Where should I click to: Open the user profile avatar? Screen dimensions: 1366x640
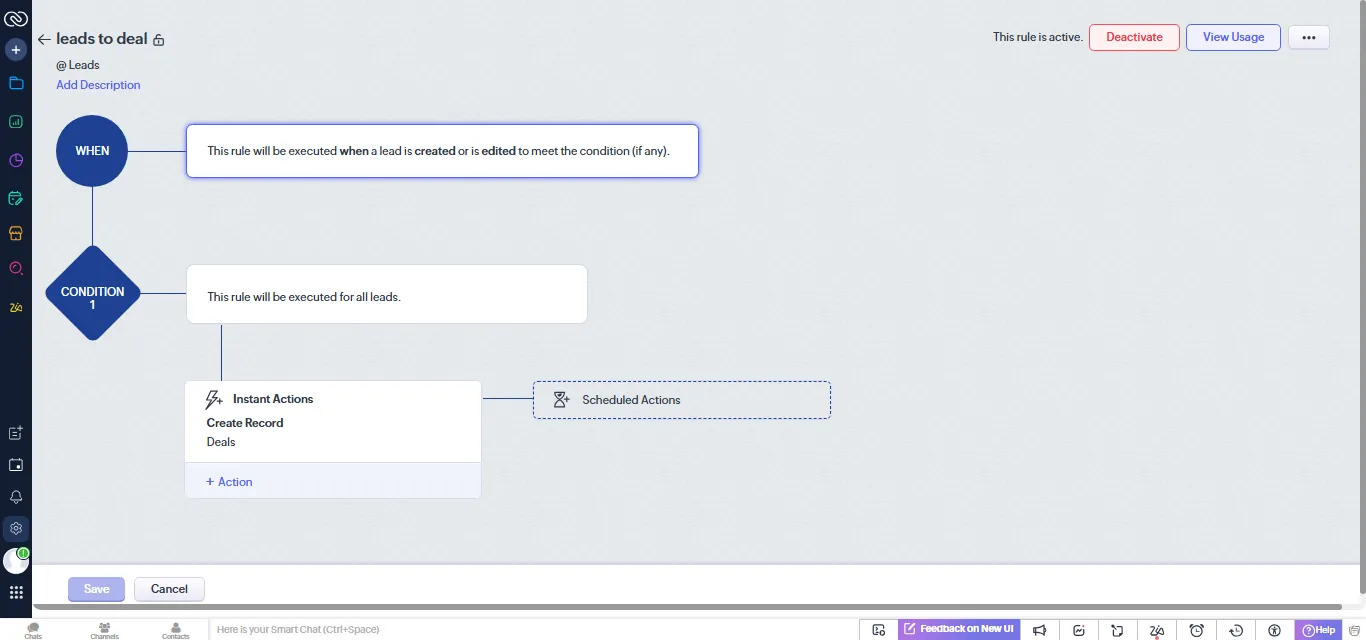click(16, 560)
